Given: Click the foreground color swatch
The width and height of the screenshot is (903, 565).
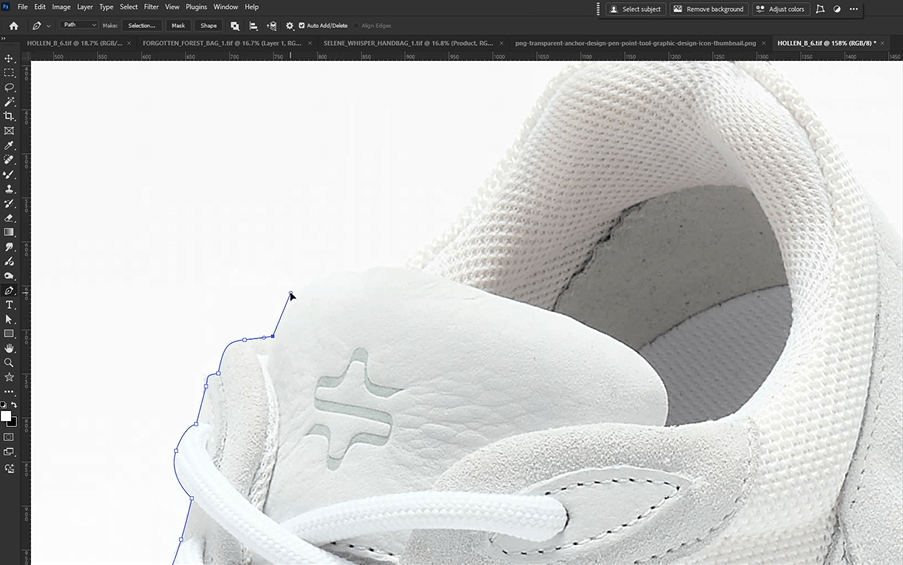Looking at the screenshot, I should (5, 415).
